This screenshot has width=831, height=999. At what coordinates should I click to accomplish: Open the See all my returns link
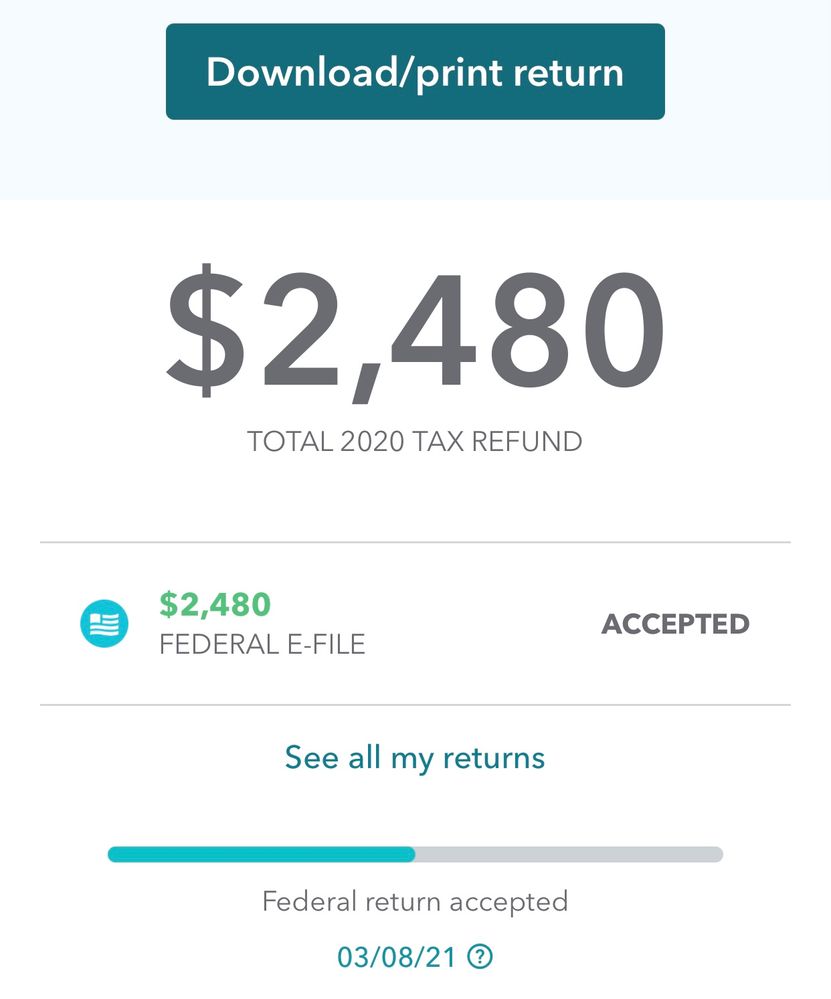pyautogui.click(x=415, y=757)
